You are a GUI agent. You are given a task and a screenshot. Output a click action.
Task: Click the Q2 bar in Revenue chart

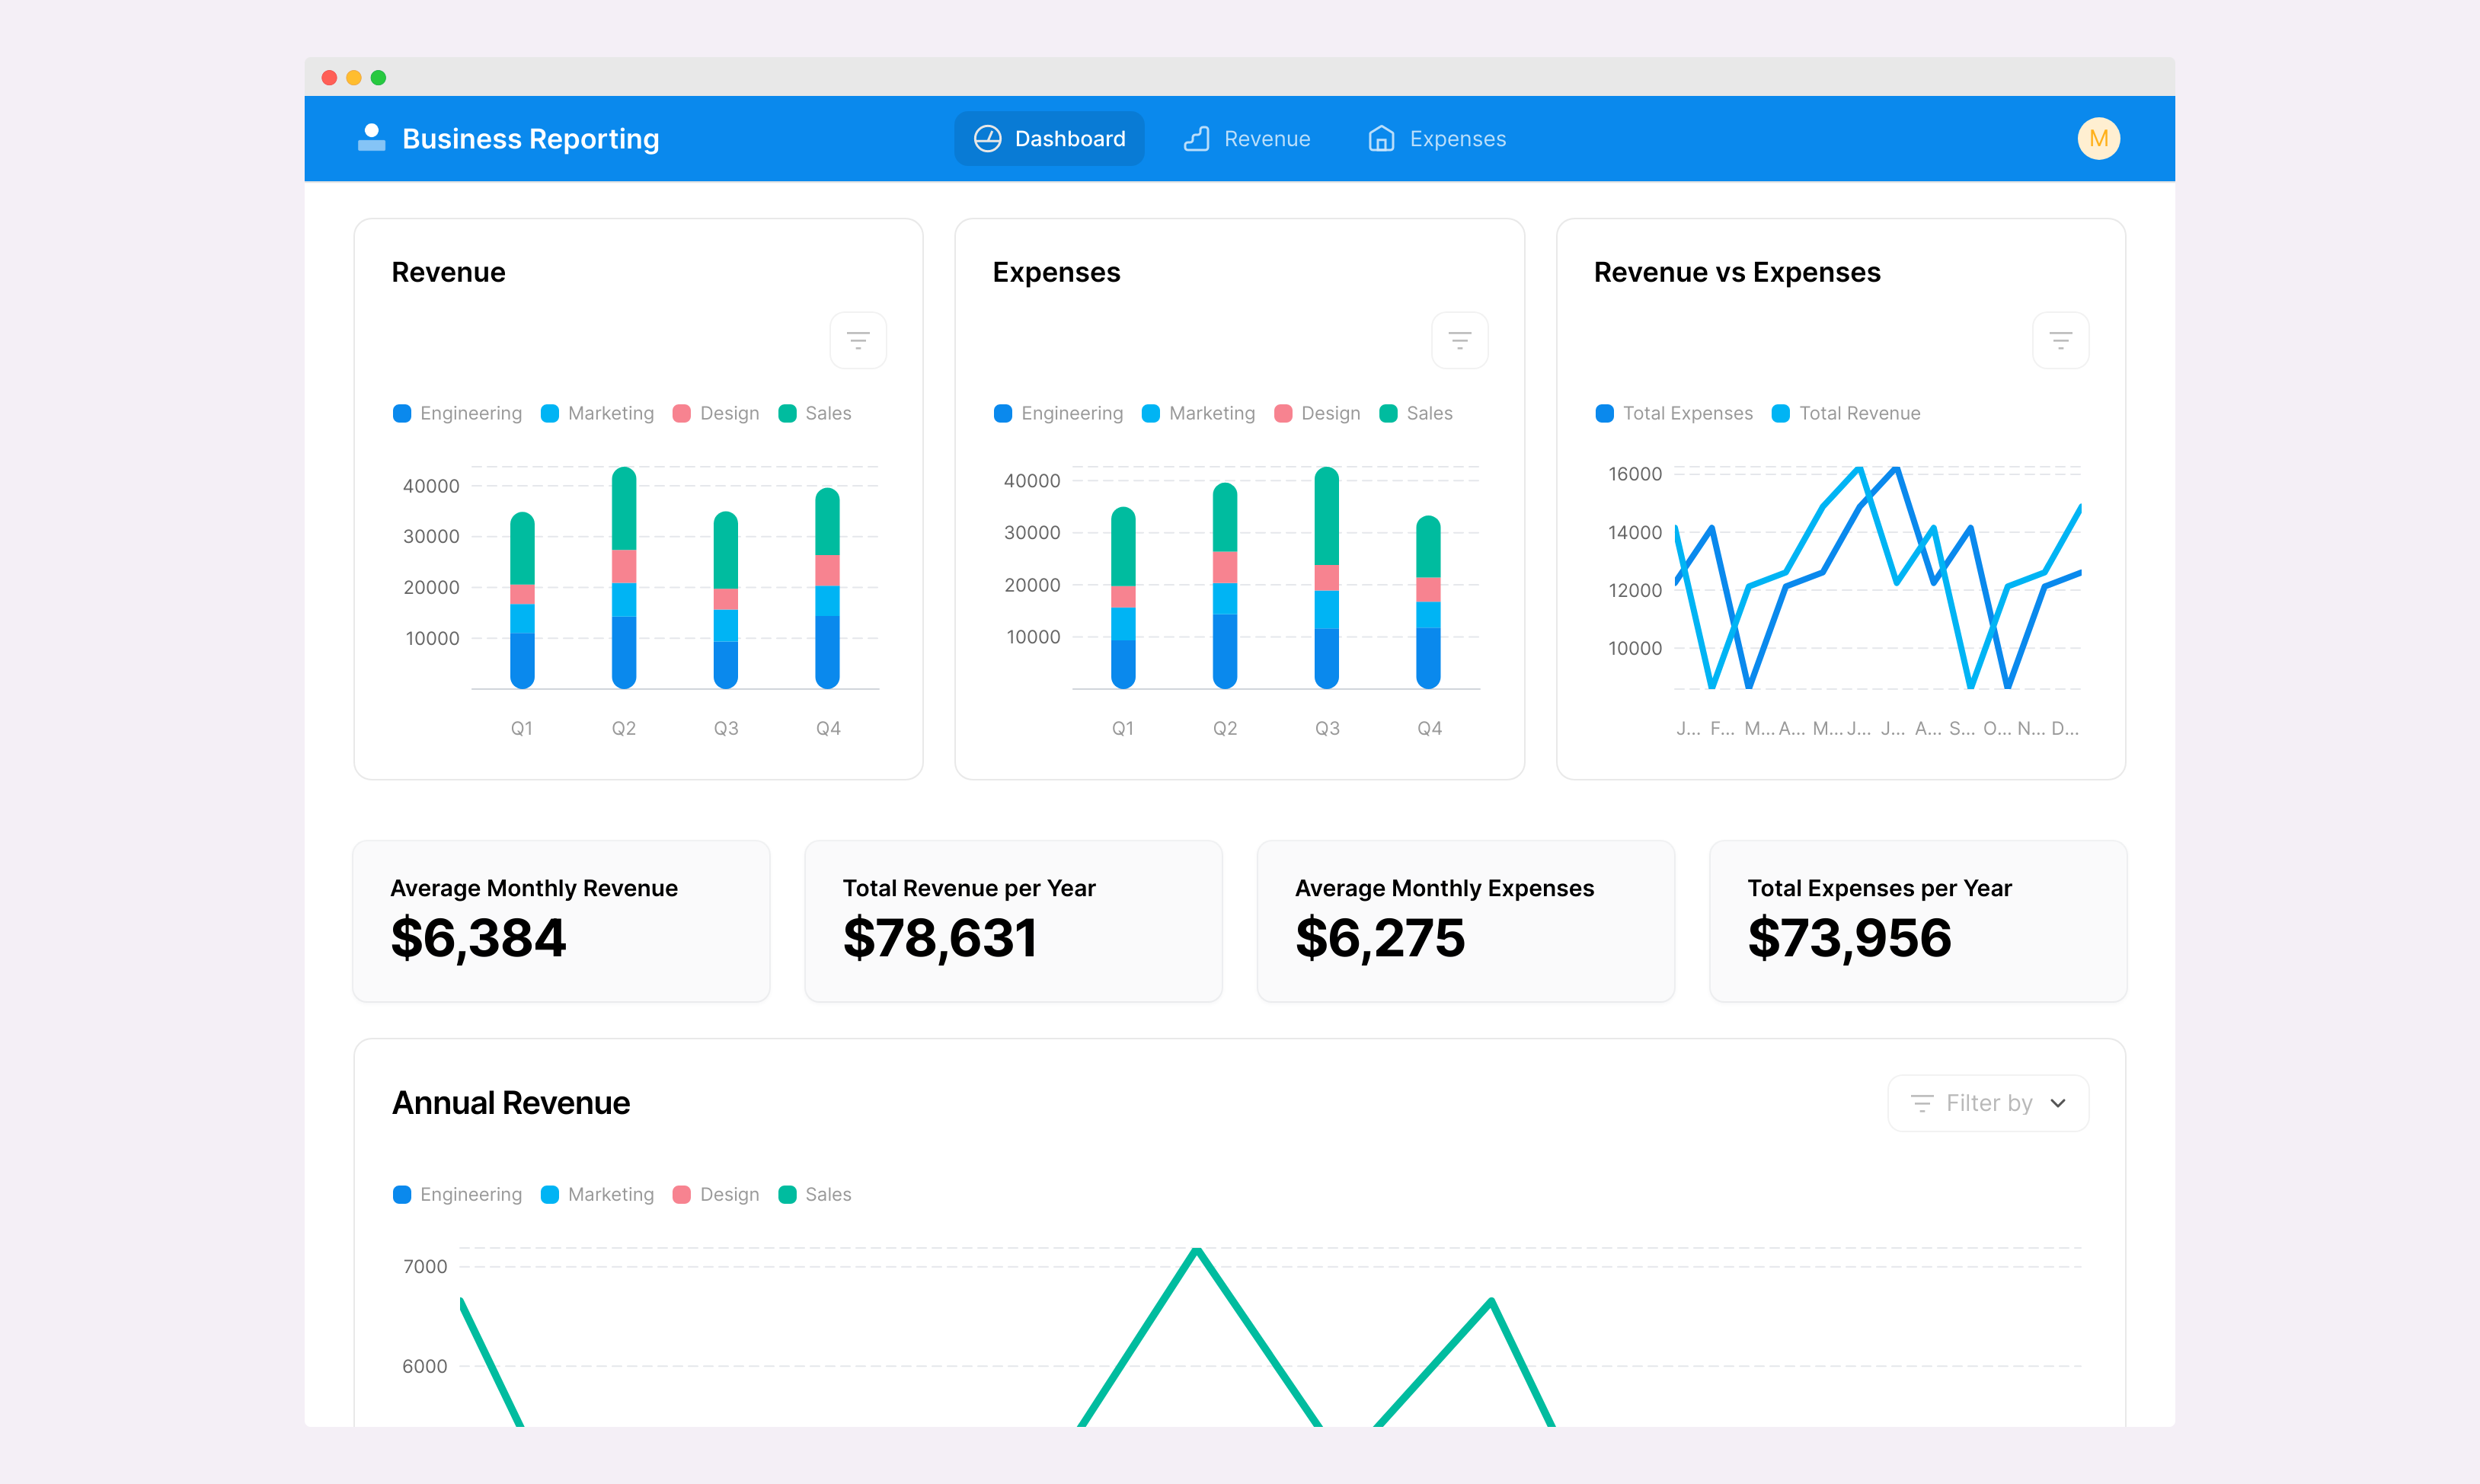[x=624, y=578]
